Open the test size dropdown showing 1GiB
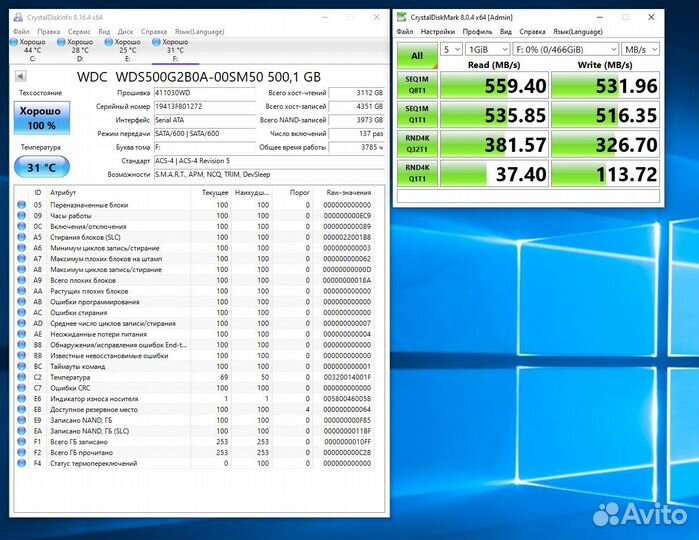Viewport: 699px width, 540px height. pos(488,49)
